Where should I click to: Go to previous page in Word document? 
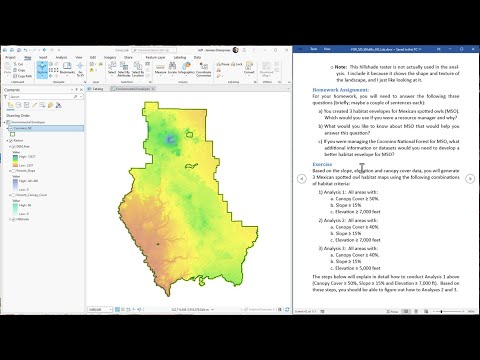click(x=302, y=179)
